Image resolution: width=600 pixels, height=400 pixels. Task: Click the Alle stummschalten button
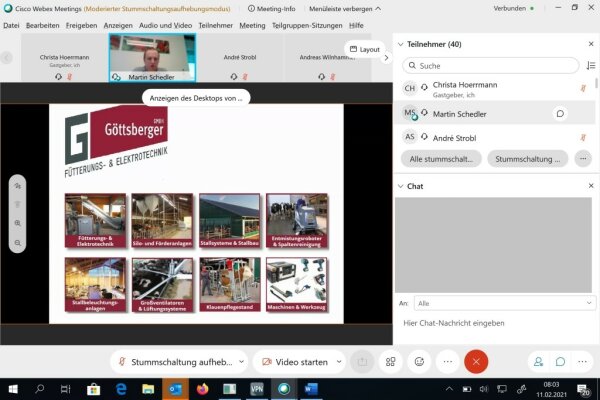click(441, 159)
